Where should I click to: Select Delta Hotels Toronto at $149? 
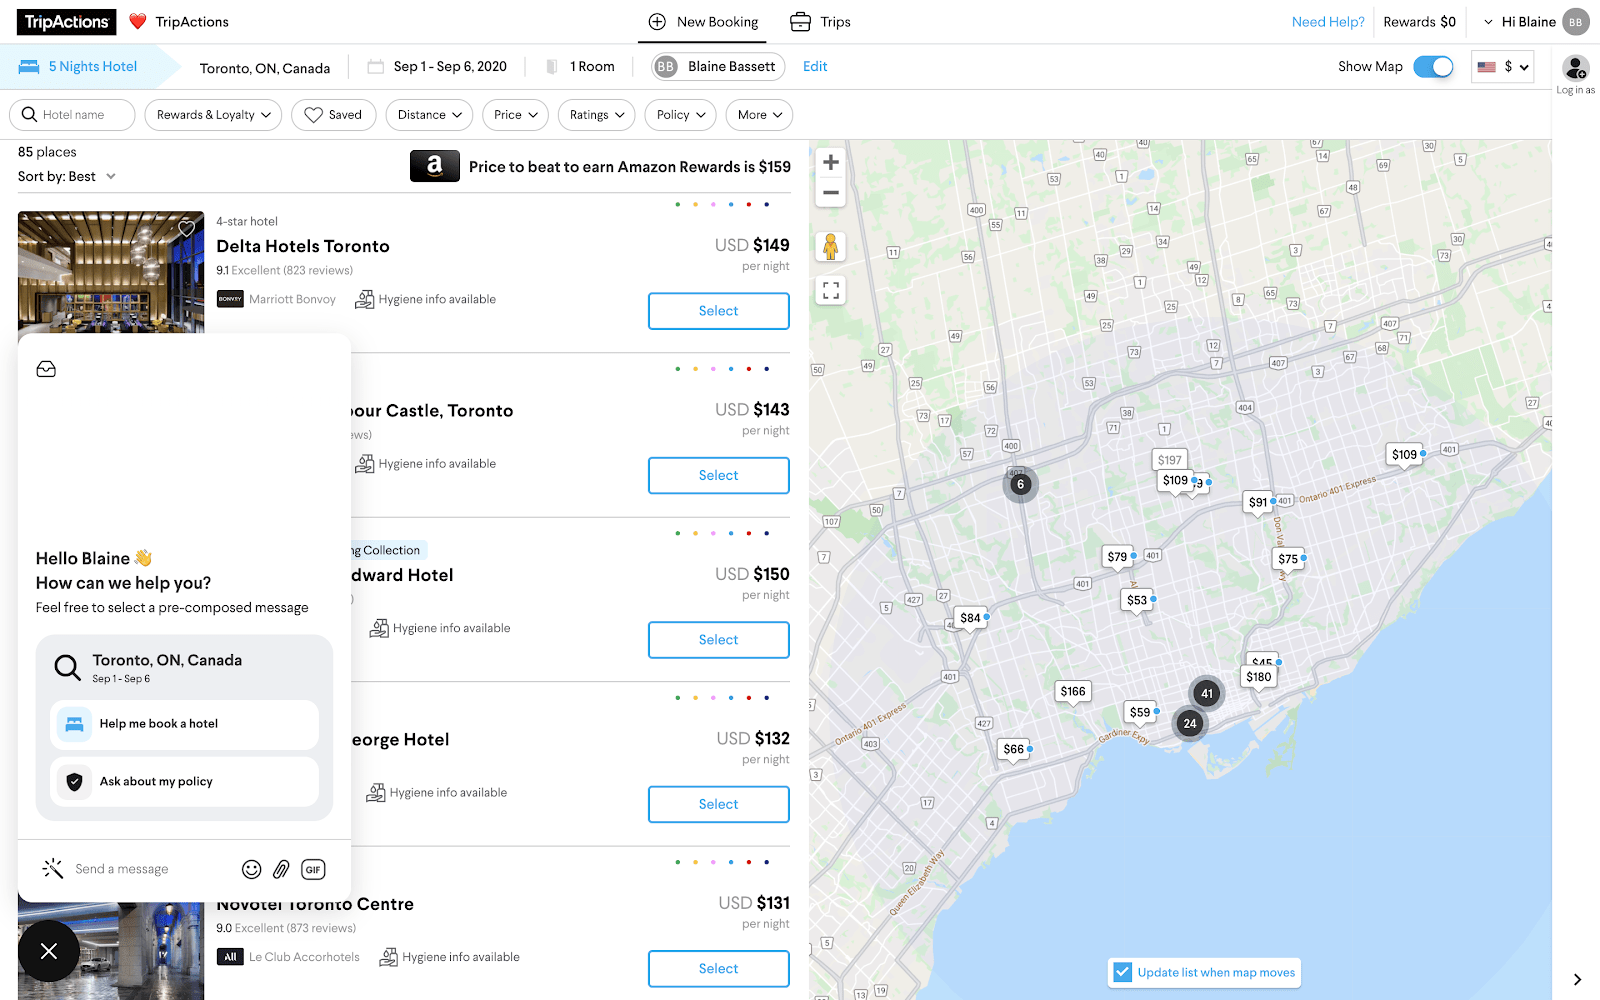tap(719, 311)
